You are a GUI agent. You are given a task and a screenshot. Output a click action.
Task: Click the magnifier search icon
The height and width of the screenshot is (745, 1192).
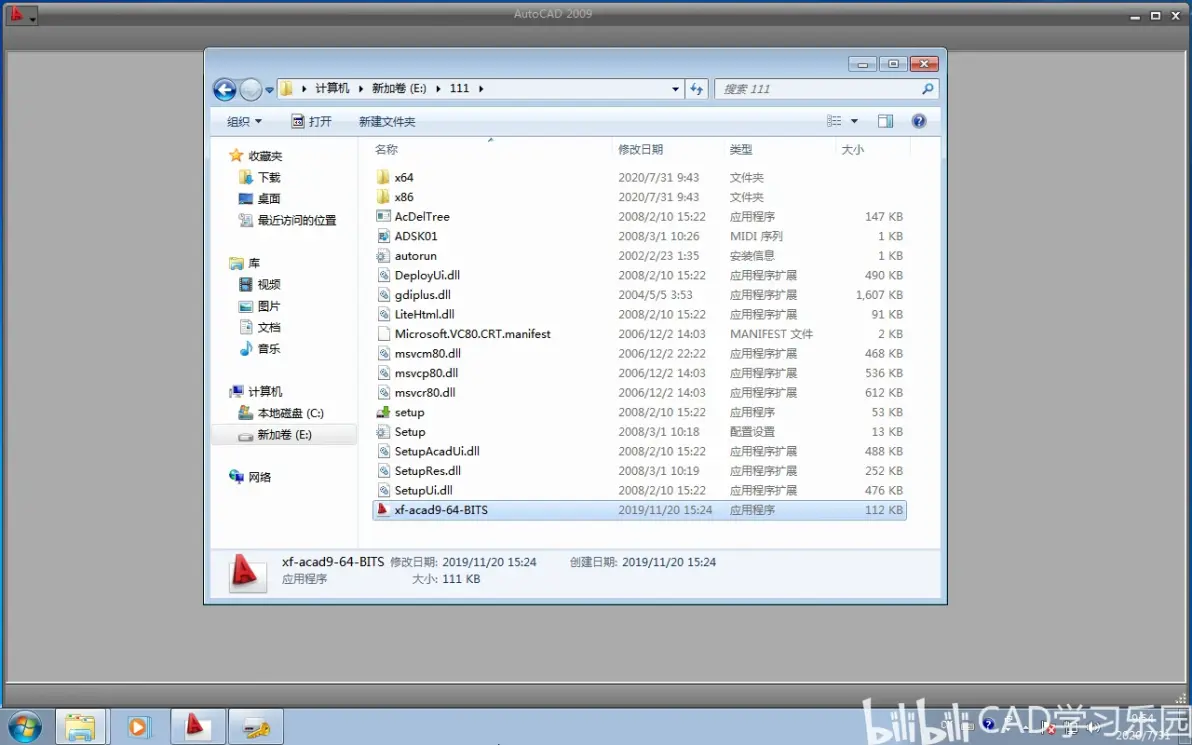[x=927, y=89]
